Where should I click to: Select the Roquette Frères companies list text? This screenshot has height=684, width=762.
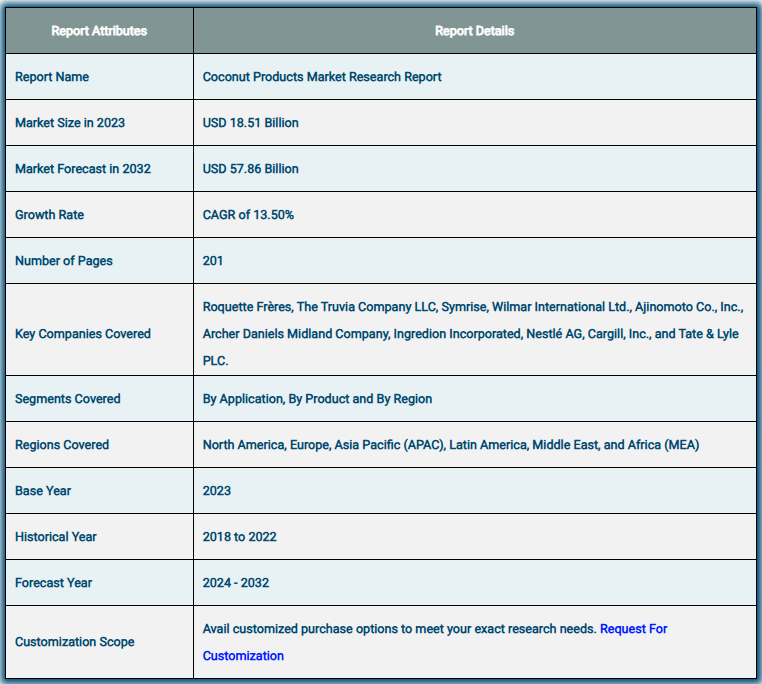tap(473, 334)
